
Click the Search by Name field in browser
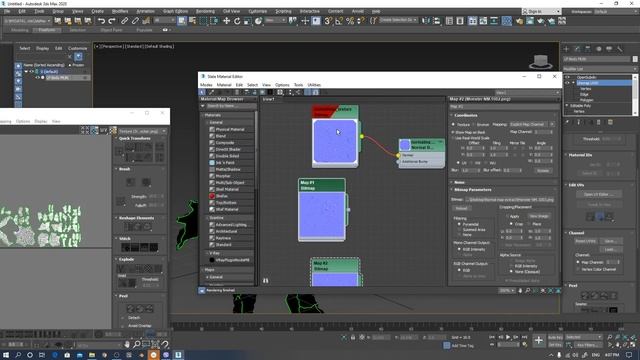click(x=231, y=106)
